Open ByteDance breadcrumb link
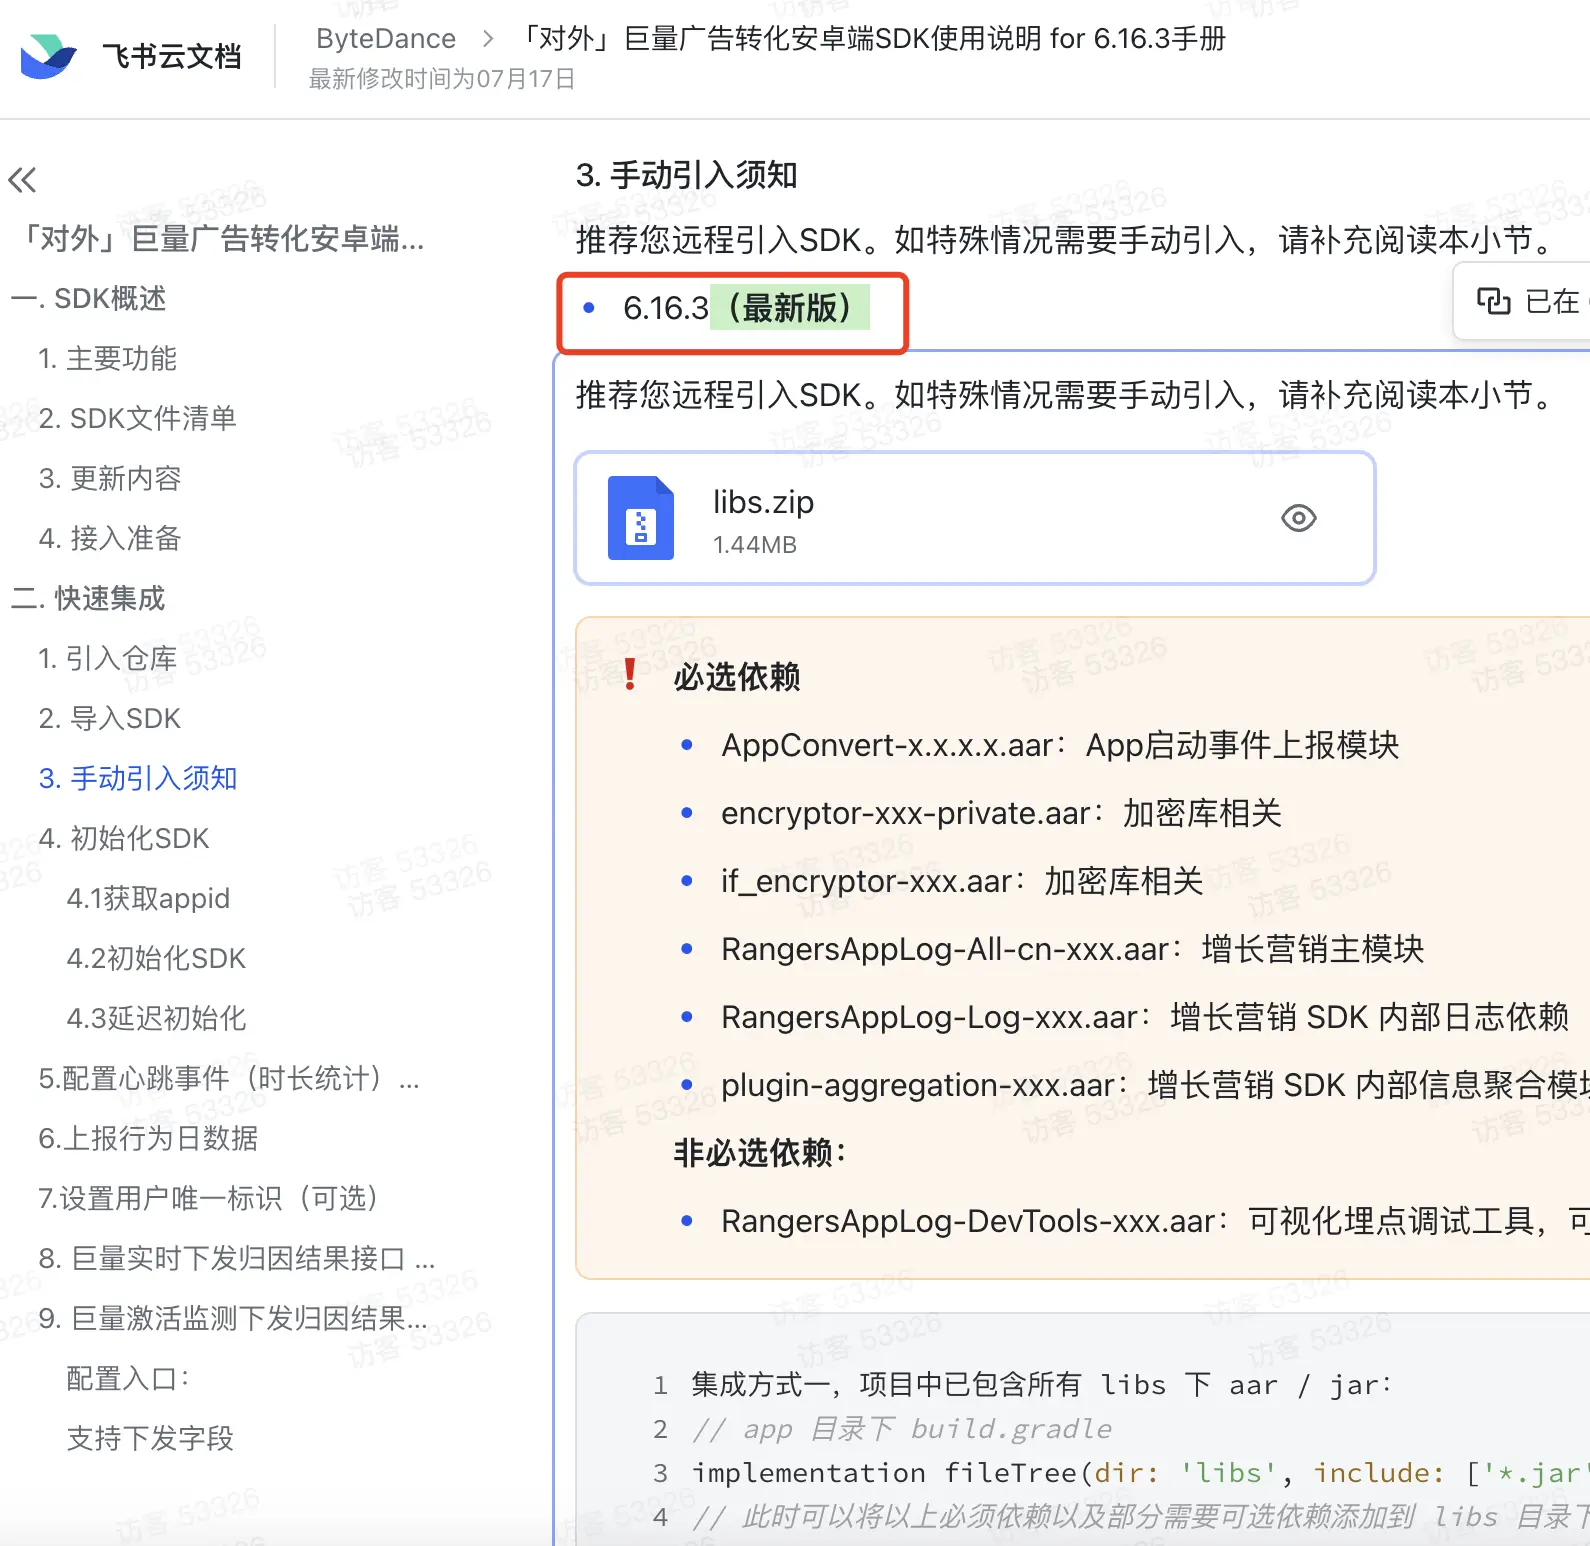Viewport: 1590px width, 1546px height. 386,38
